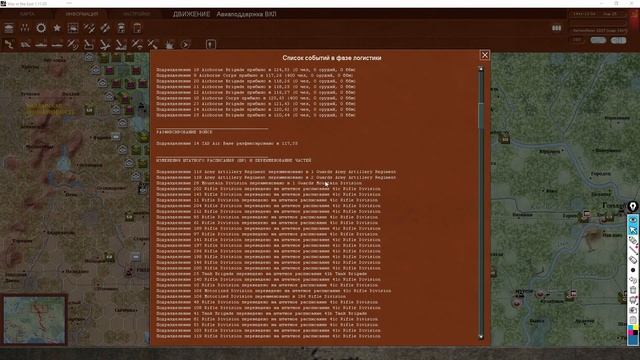Click the ДВИЖЕНИЕ mode label

tap(191, 14)
